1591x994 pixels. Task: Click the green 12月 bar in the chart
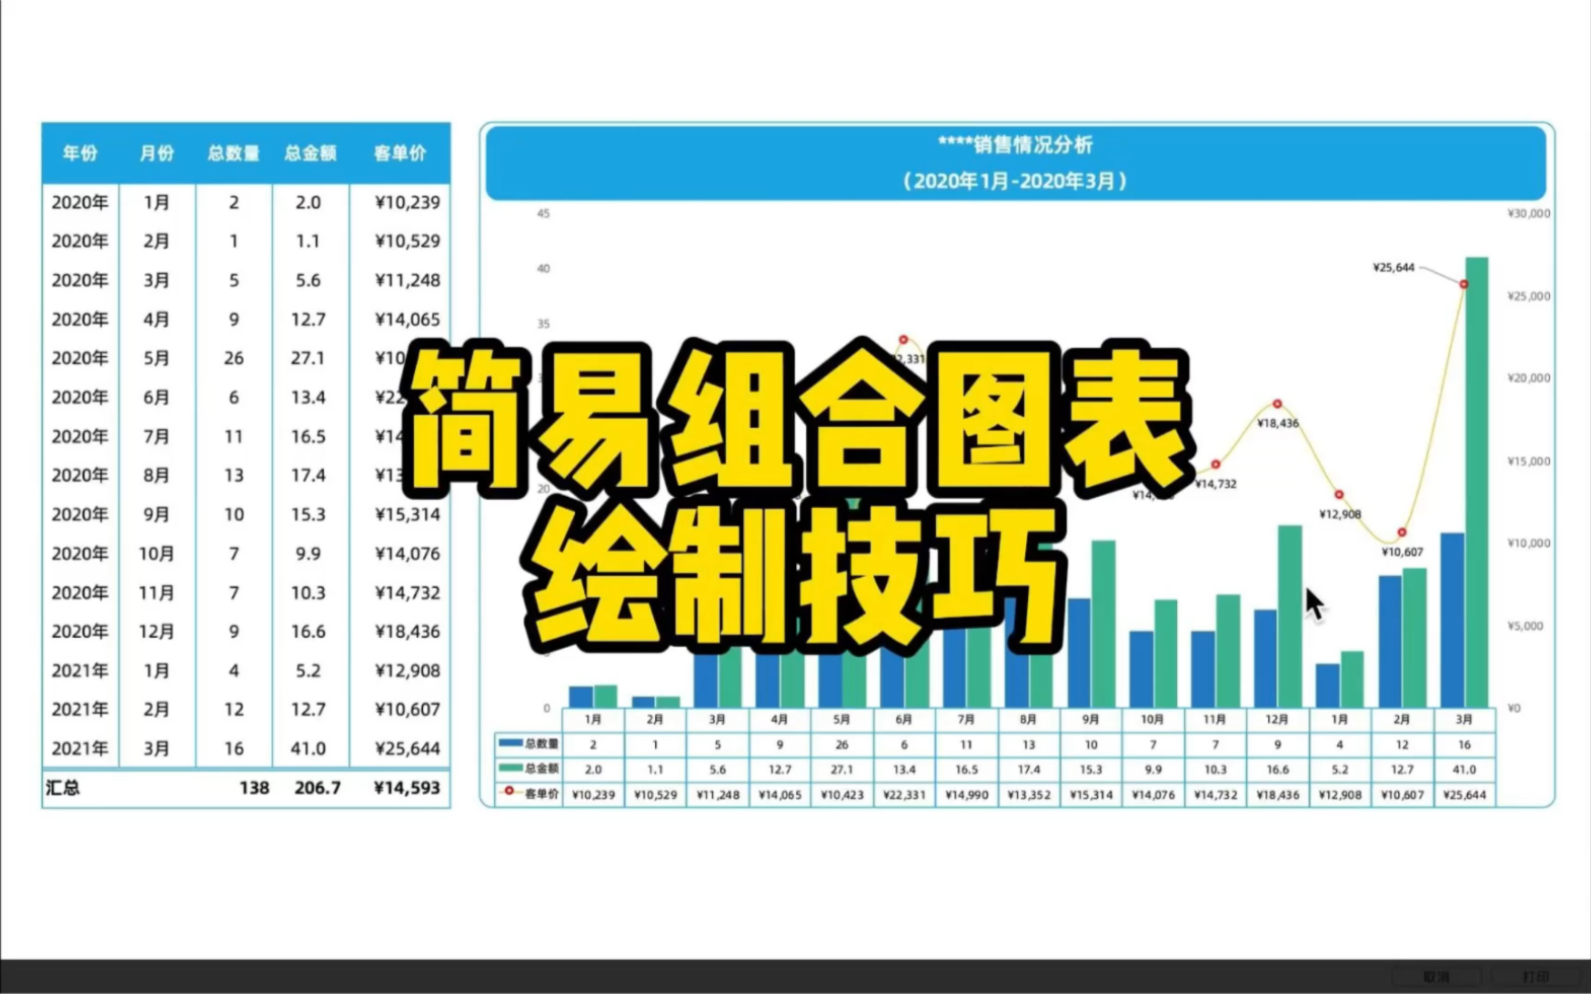(x=1290, y=616)
